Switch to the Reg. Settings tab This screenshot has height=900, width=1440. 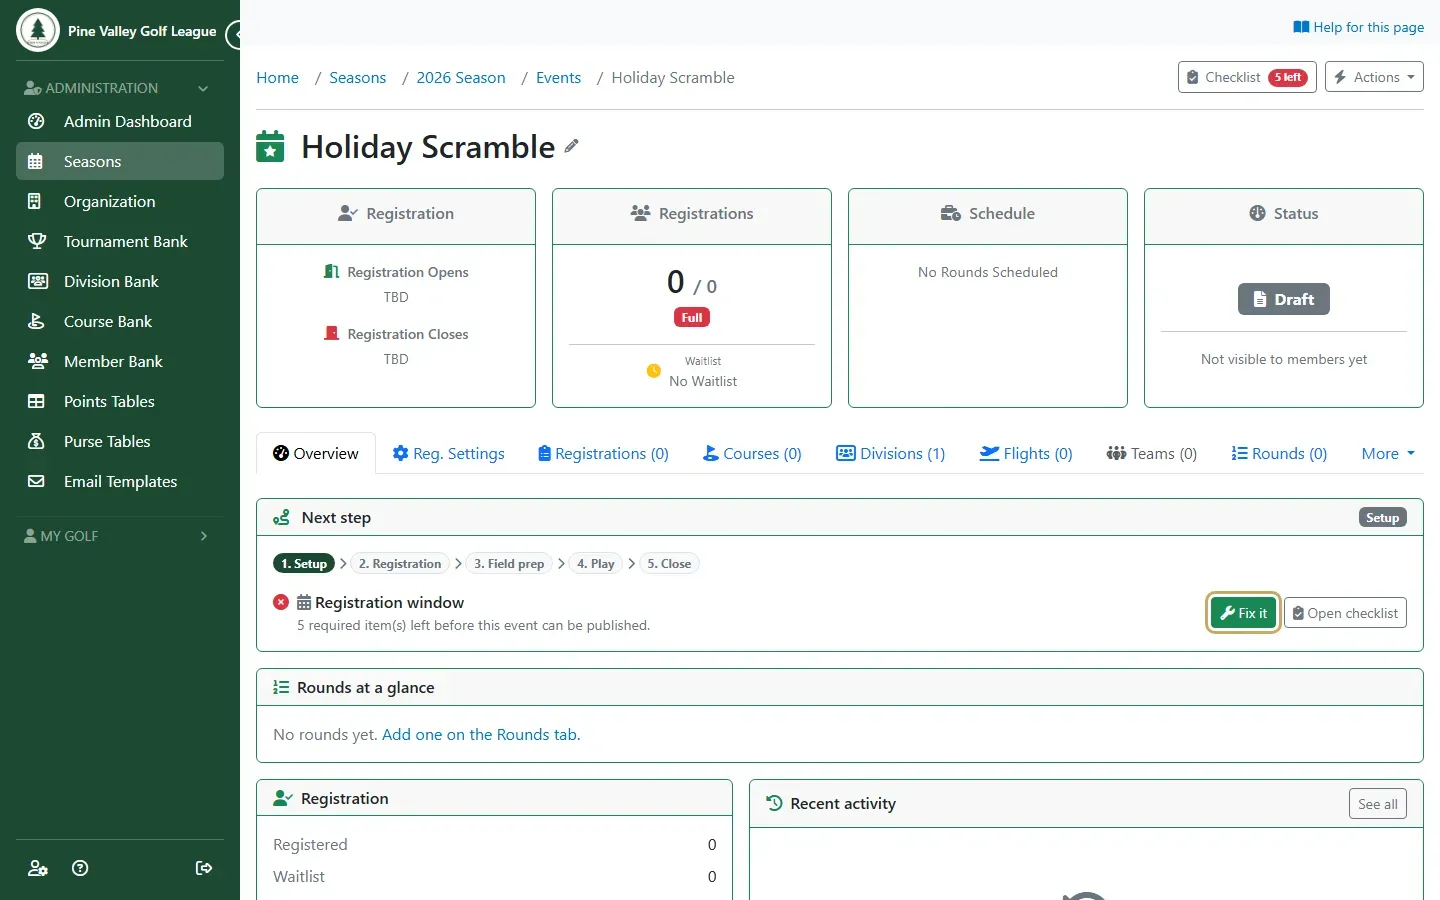448,453
